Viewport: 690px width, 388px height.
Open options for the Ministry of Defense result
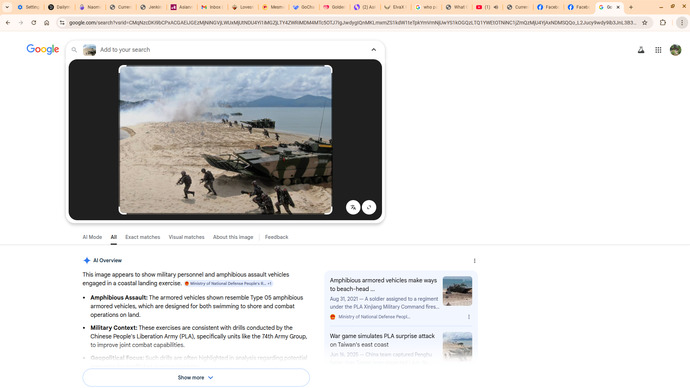[x=469, y=317]
